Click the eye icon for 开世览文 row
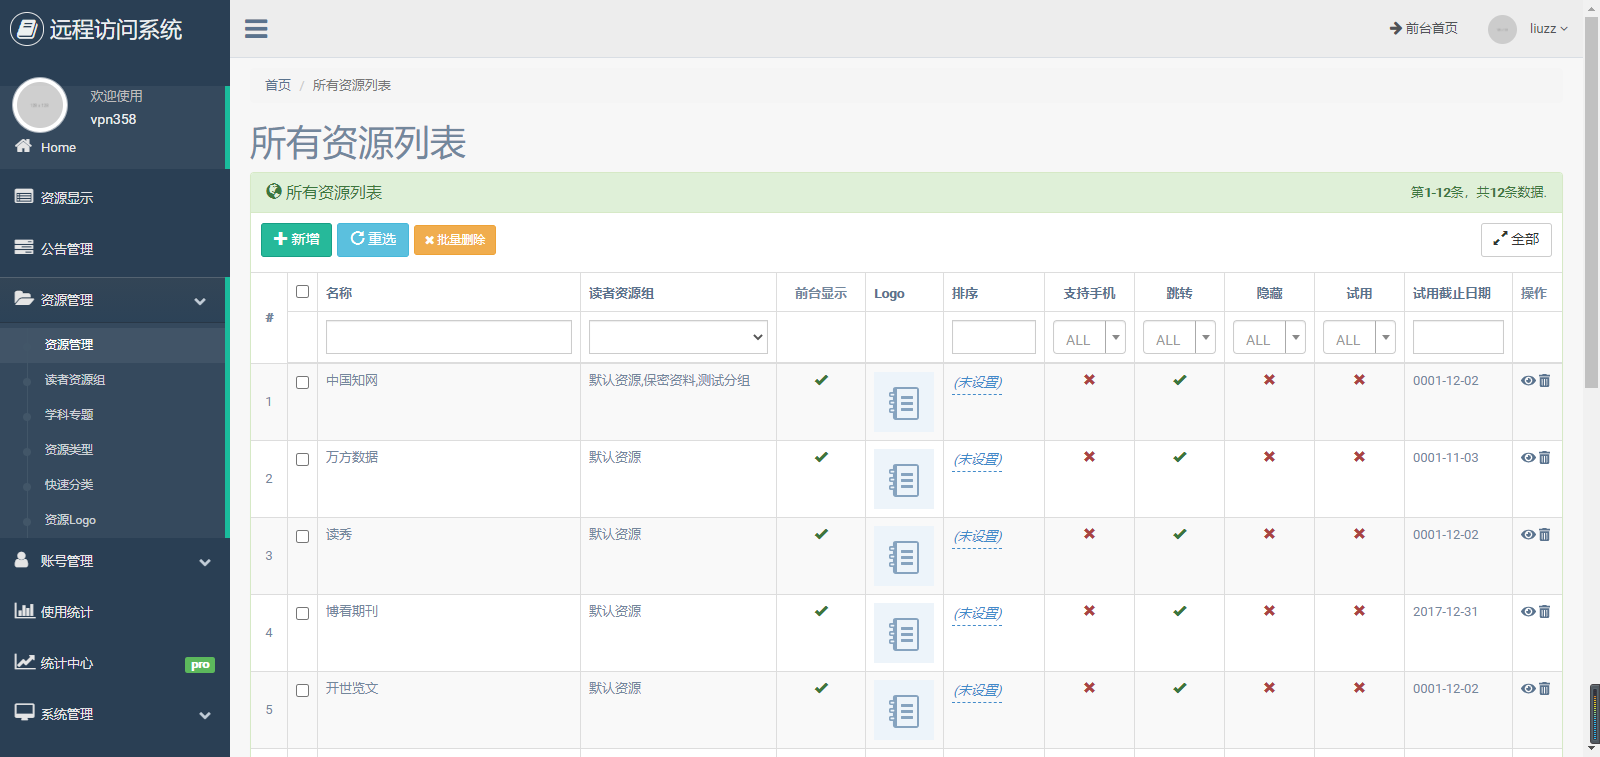The image size is (1600, 757). 1527,689
